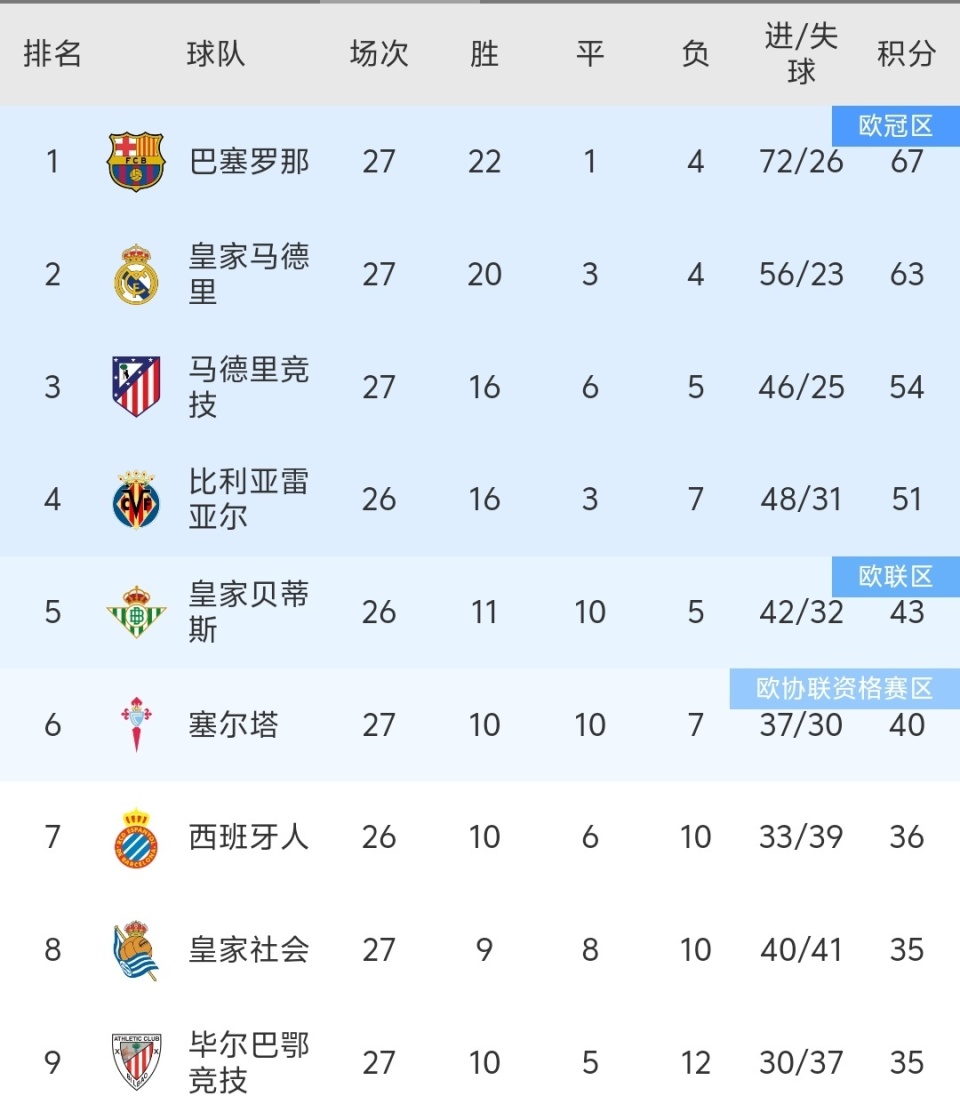The height and width of the screenshot is (1120, 960).
Task: Open team page for 塞尔塔
Action: point(233,724)
